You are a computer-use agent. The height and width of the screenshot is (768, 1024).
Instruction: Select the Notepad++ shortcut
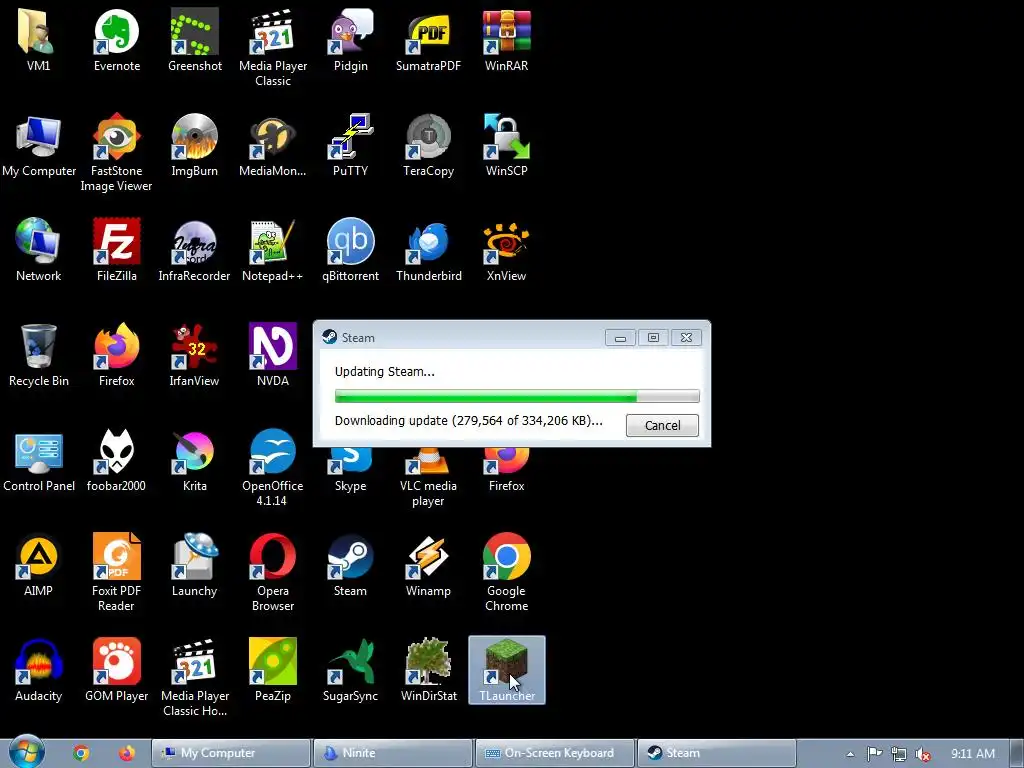[272, 251]
